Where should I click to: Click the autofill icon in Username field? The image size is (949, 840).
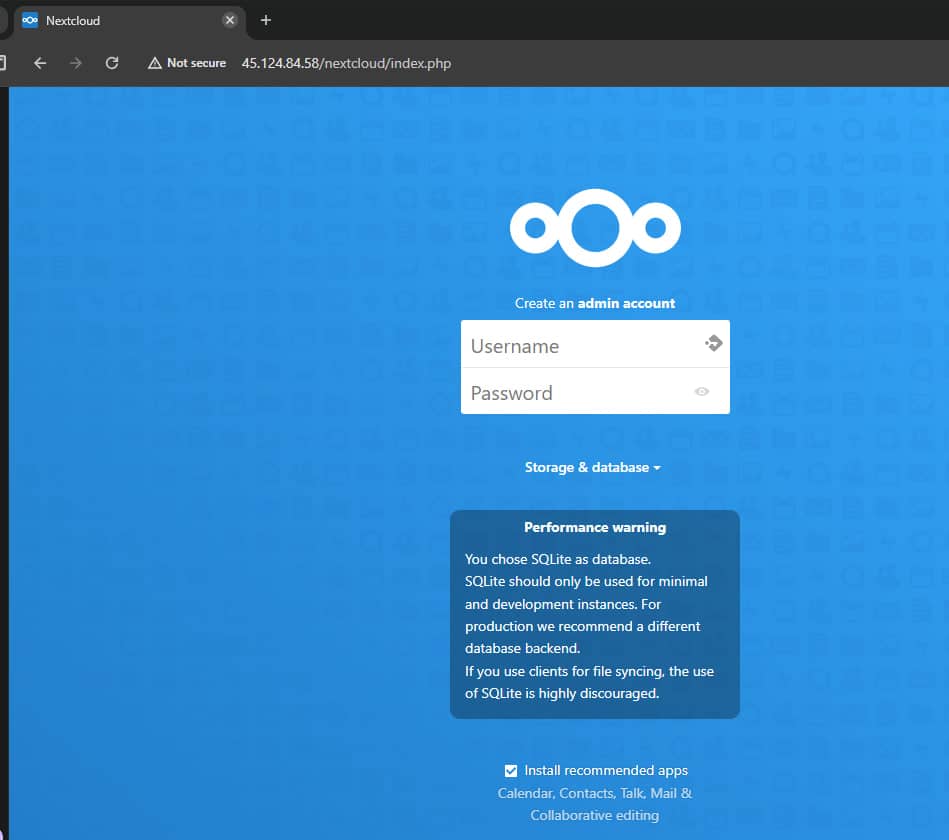[714, 343]
